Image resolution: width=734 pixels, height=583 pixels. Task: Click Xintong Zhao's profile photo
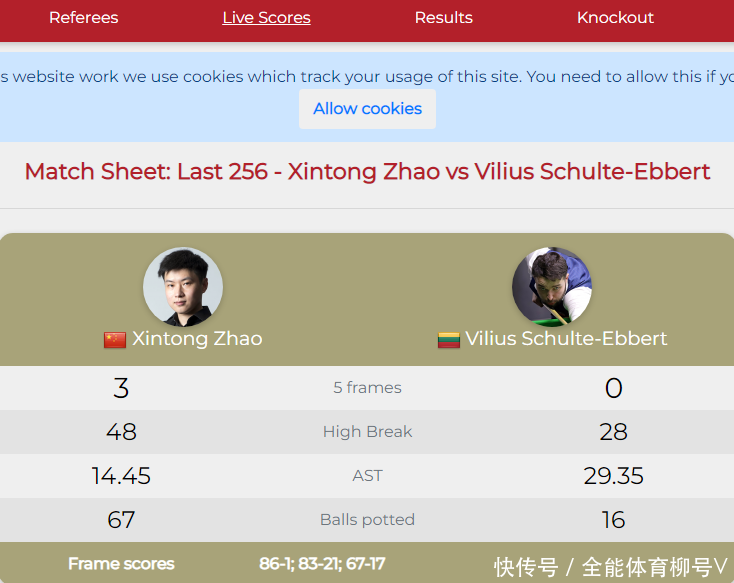[183, 287]
